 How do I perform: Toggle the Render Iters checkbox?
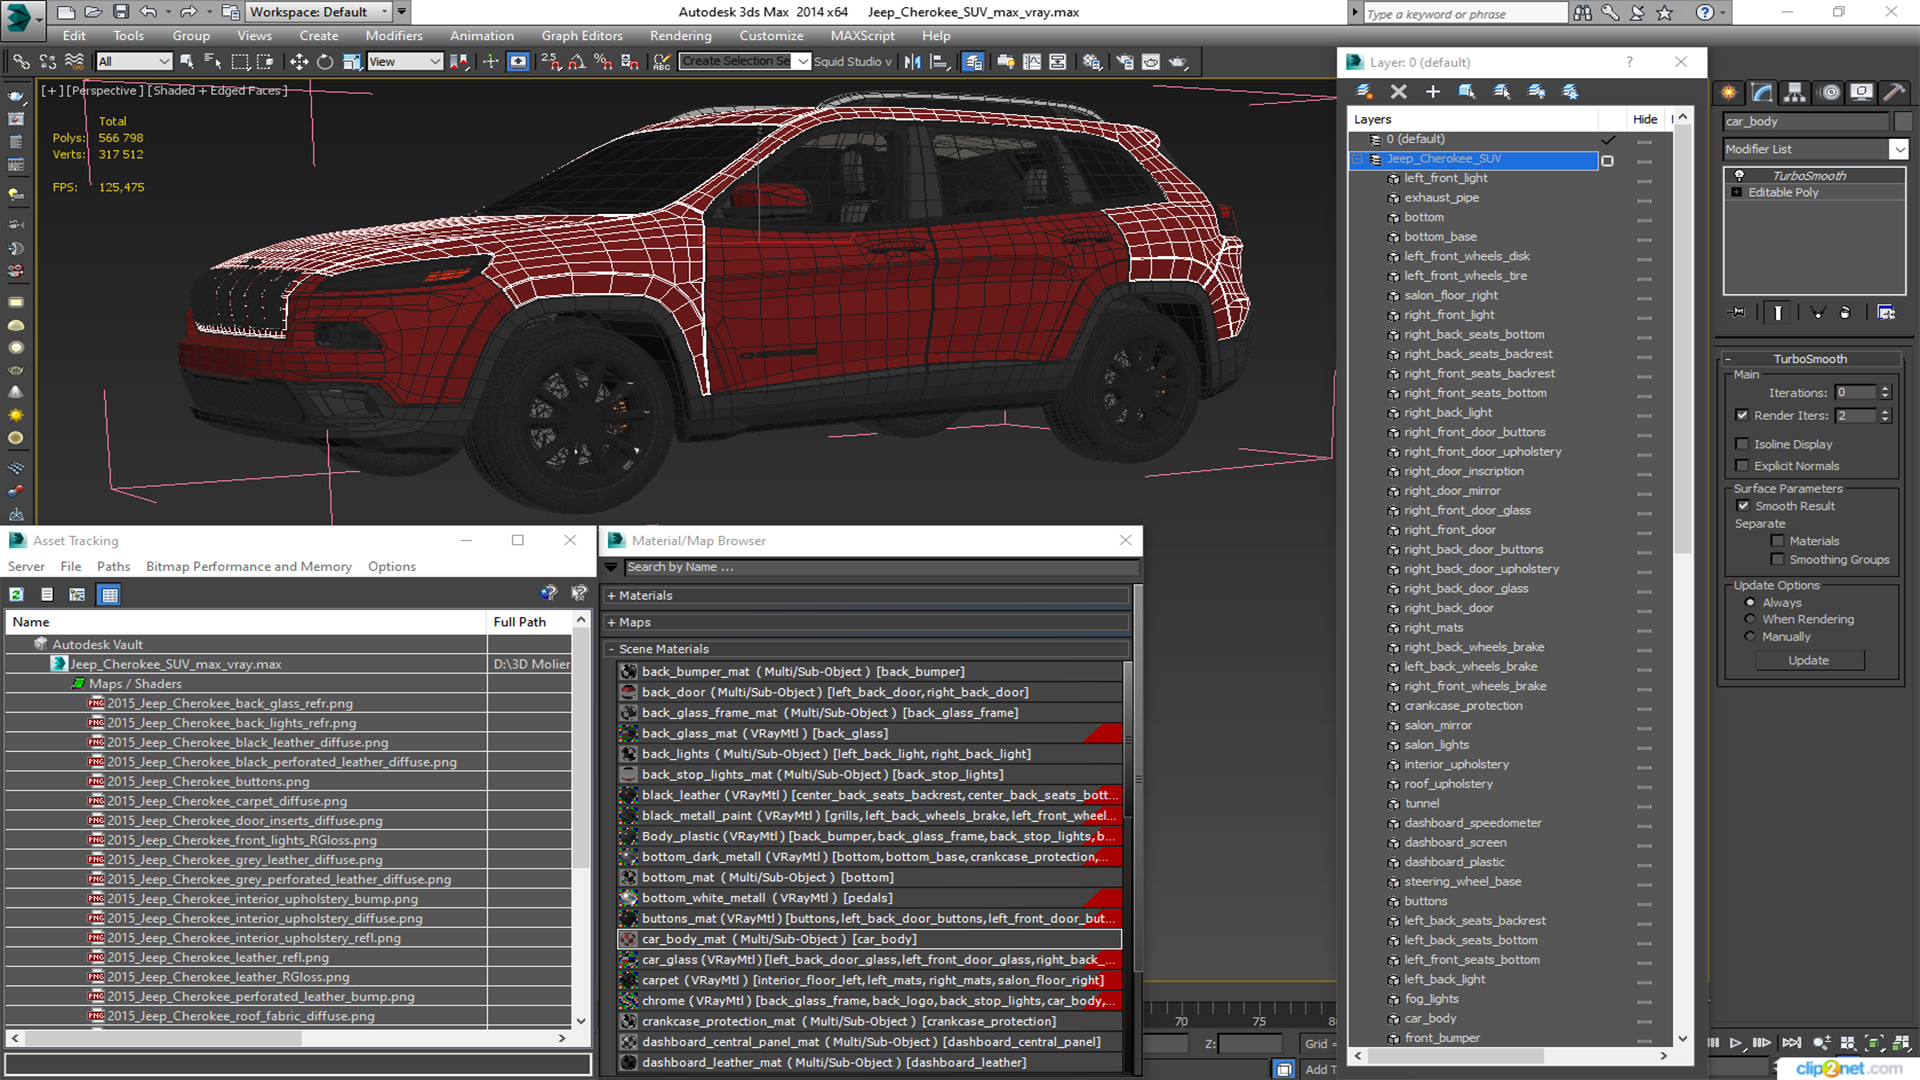point(1742,415)
